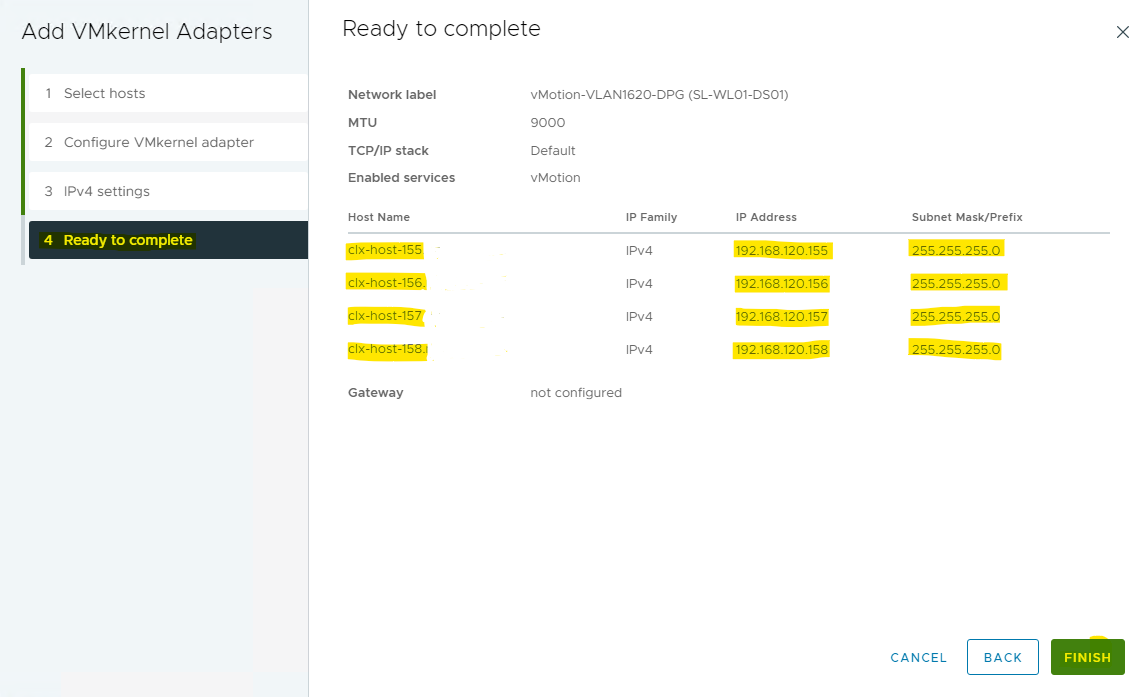
Task: Go to step 1 Select hosts
Action: [x=104, y=93]
